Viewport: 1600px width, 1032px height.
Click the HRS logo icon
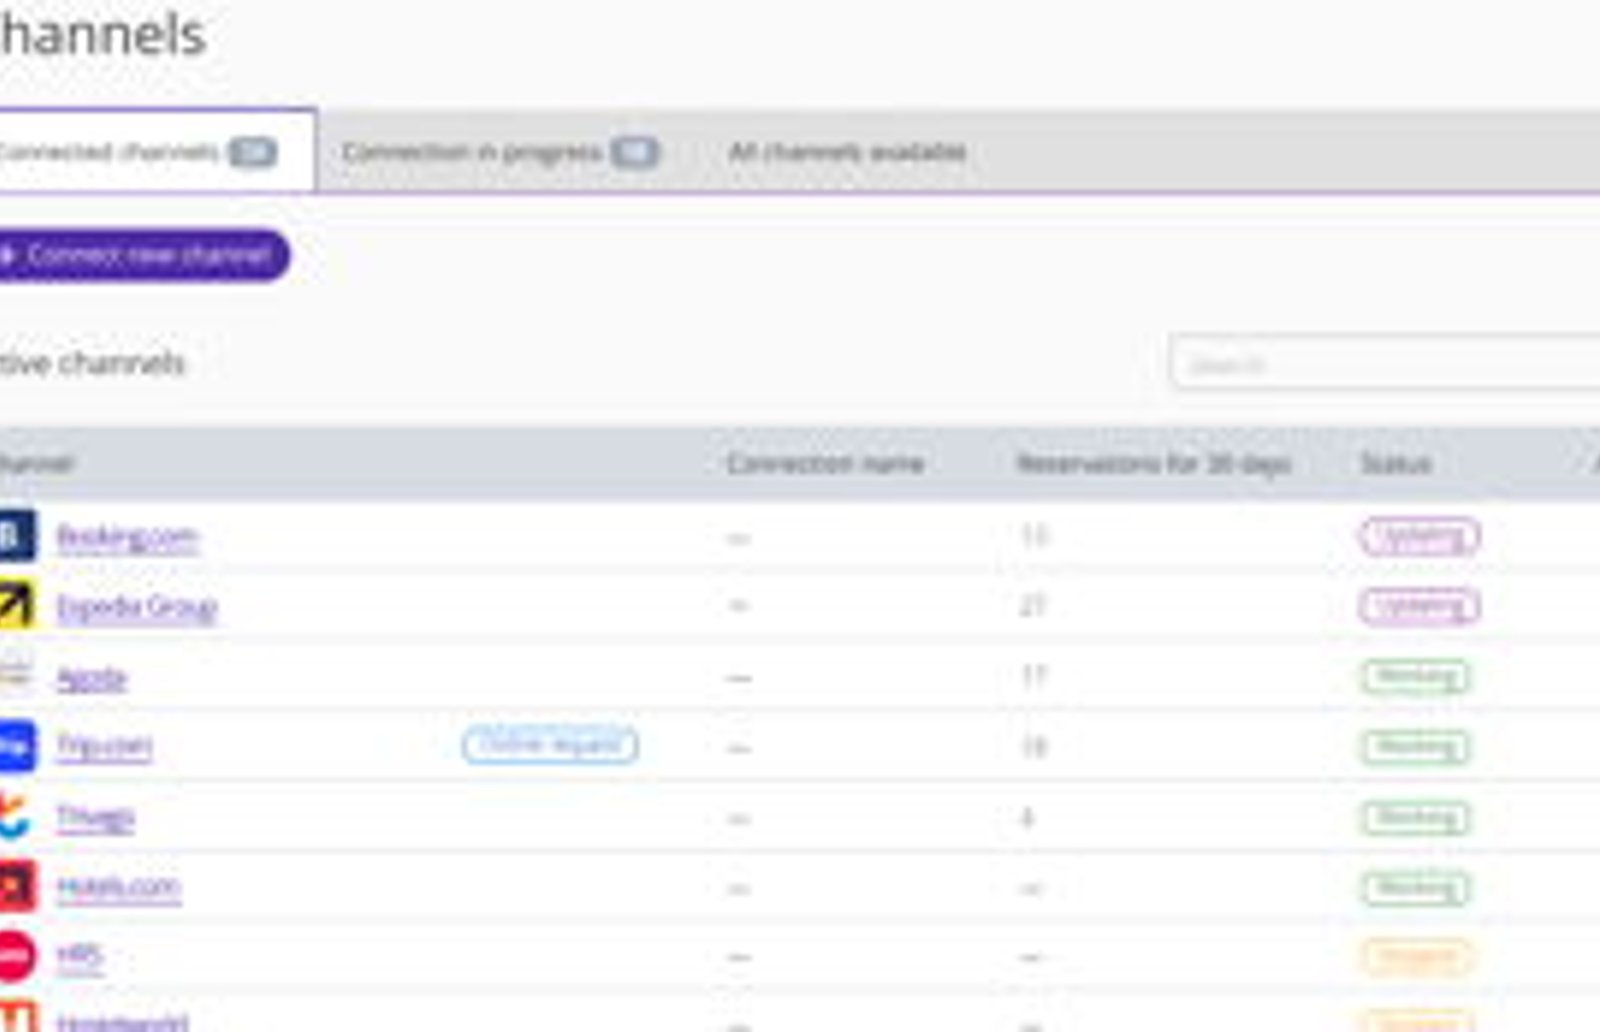16,956
